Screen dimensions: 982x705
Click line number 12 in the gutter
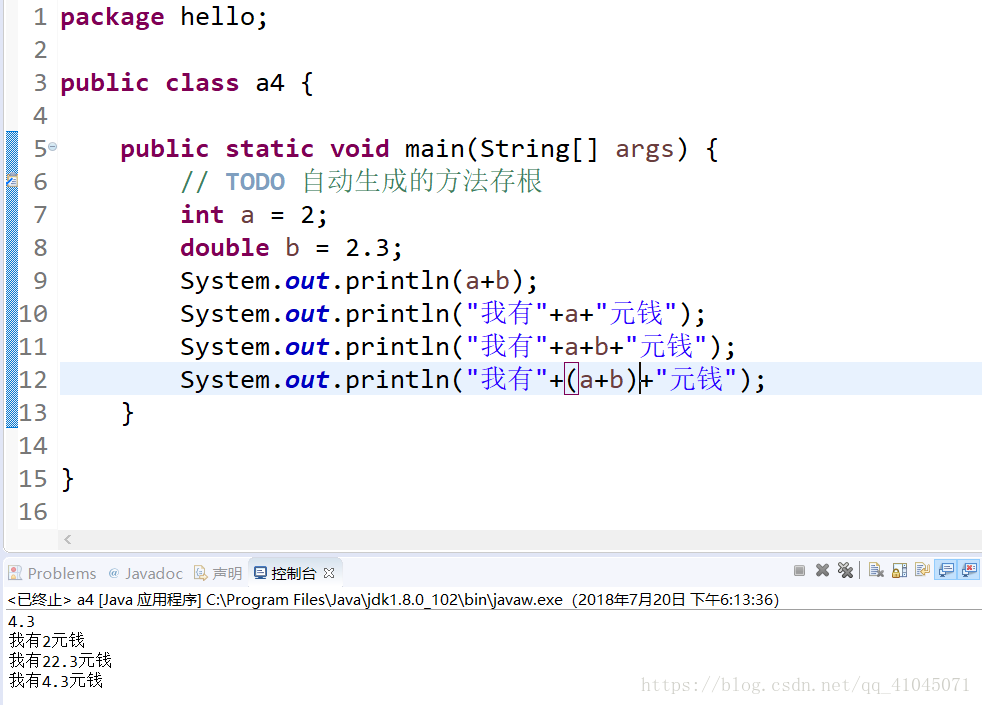[33, 379]
